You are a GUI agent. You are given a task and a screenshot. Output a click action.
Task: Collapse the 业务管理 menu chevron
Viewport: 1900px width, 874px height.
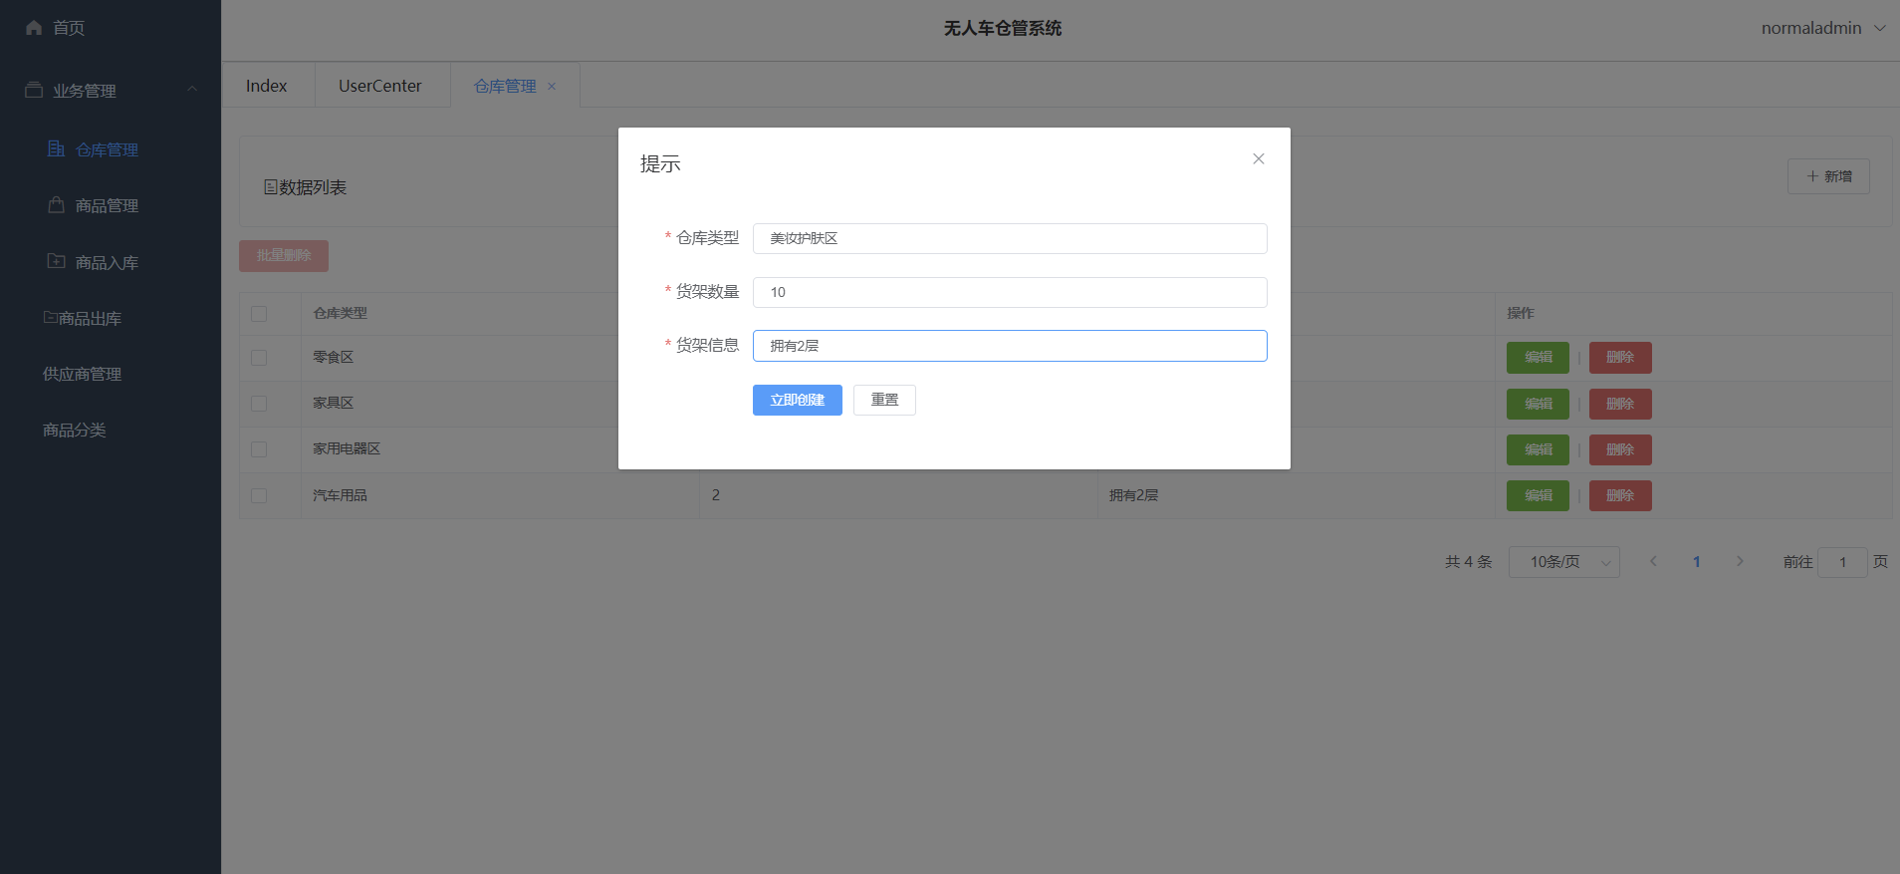192,90
